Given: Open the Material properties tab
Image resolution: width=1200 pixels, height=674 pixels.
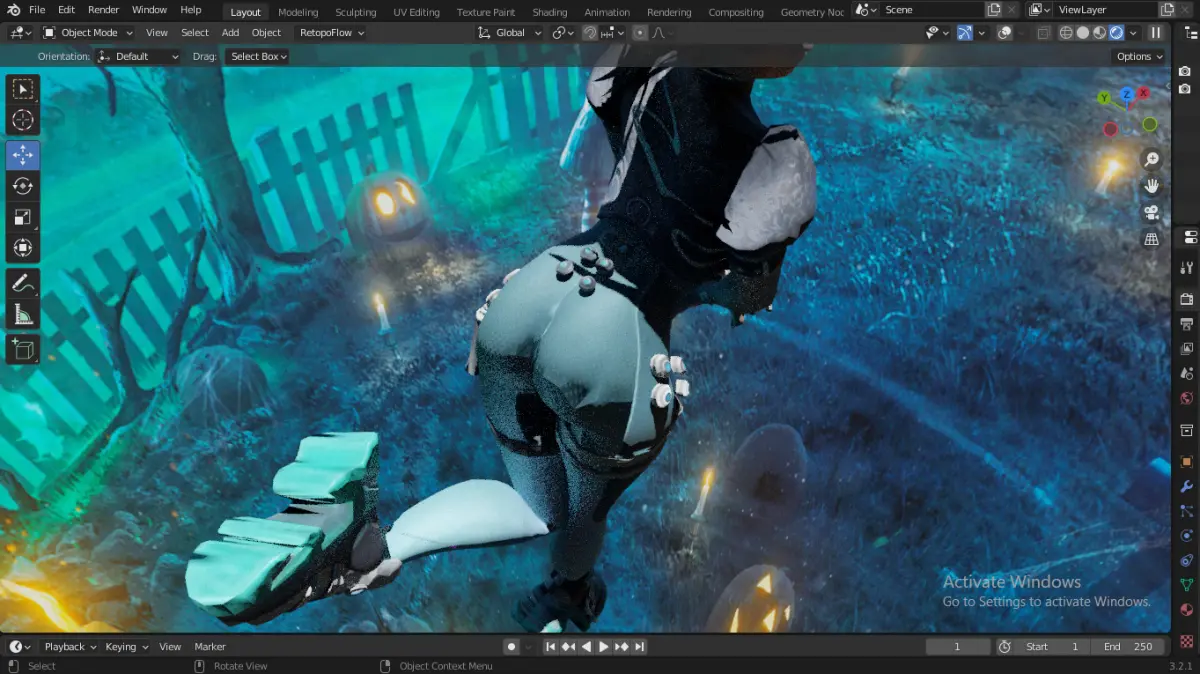Looking at the screenshot, I should [1187, 610].
